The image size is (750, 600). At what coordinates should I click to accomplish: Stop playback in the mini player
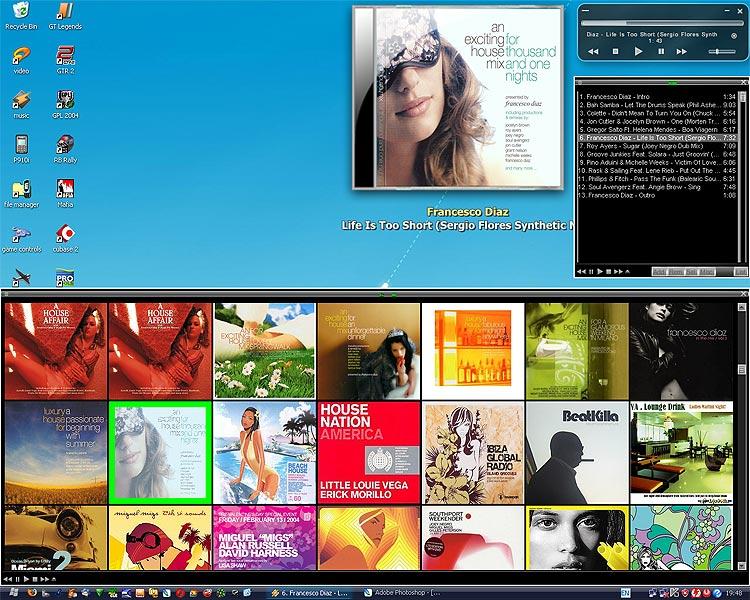point(616,52)
